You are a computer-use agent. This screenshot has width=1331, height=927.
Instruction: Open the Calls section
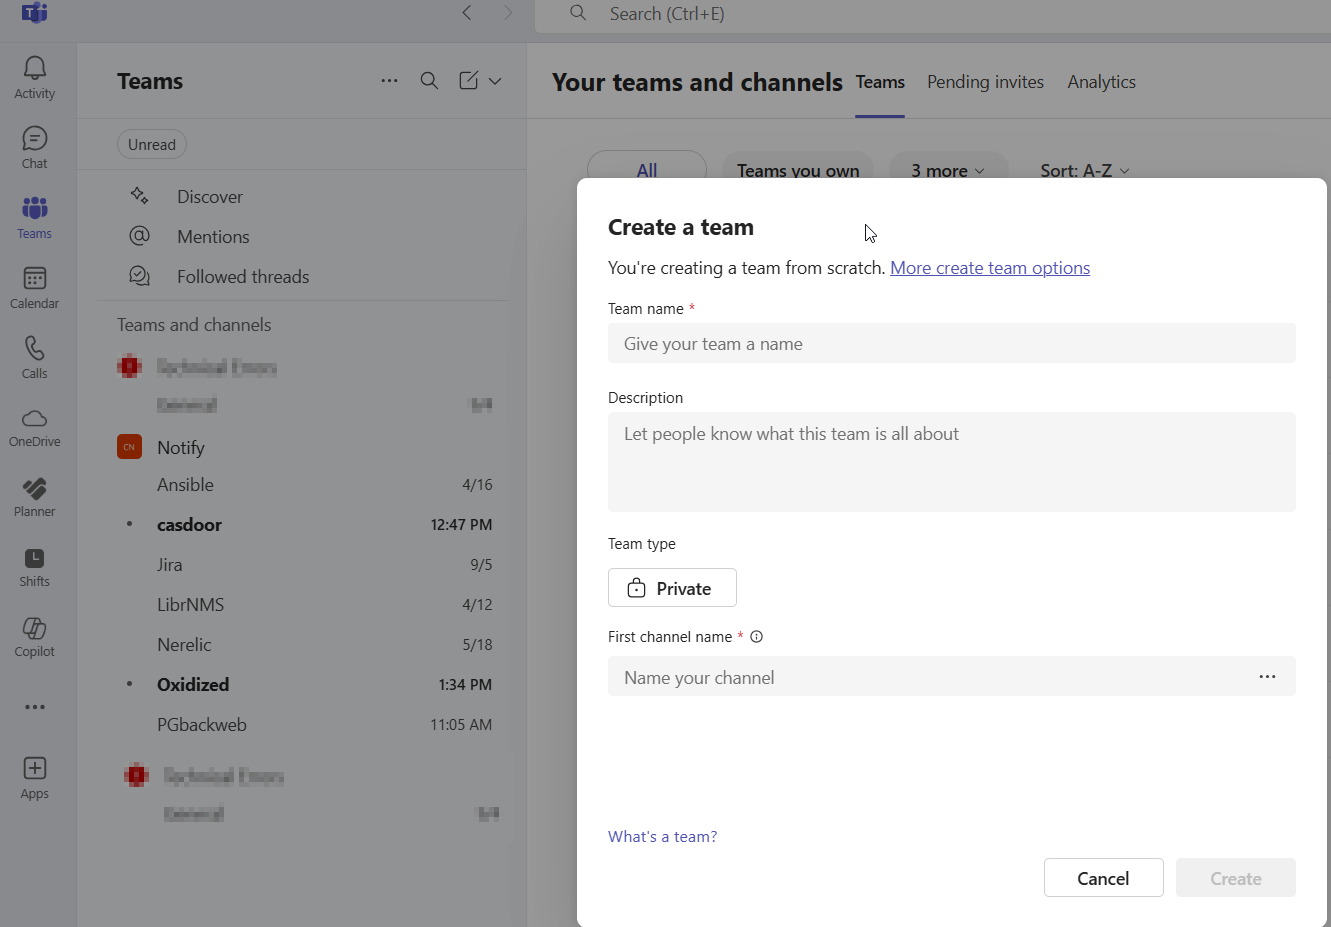pos(34,357)
